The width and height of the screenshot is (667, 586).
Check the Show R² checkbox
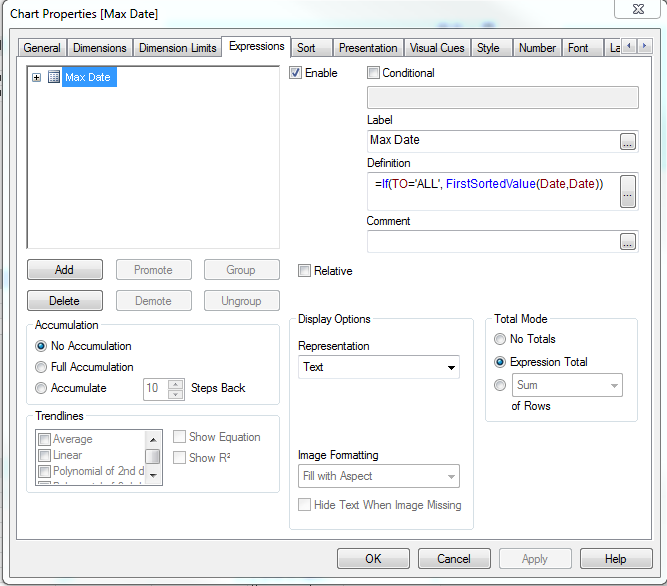[179, 458]
